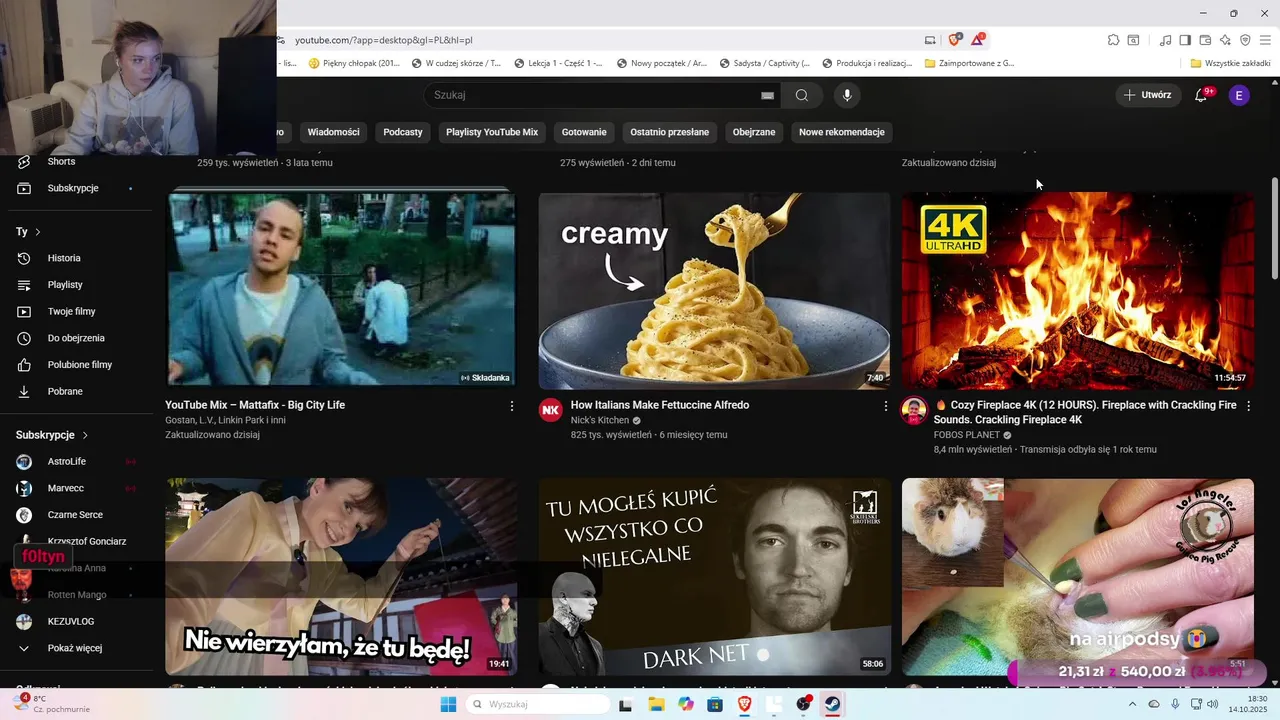Open the Lekcja 1 - Część 1 bookmark
The height and width of the screenshot is (720, 1280).
559,63
